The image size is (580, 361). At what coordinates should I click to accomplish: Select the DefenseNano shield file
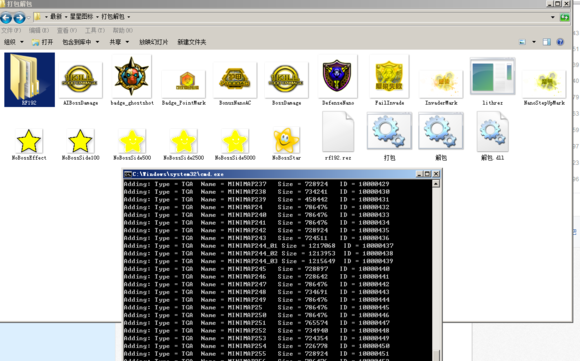click(338, 80)
